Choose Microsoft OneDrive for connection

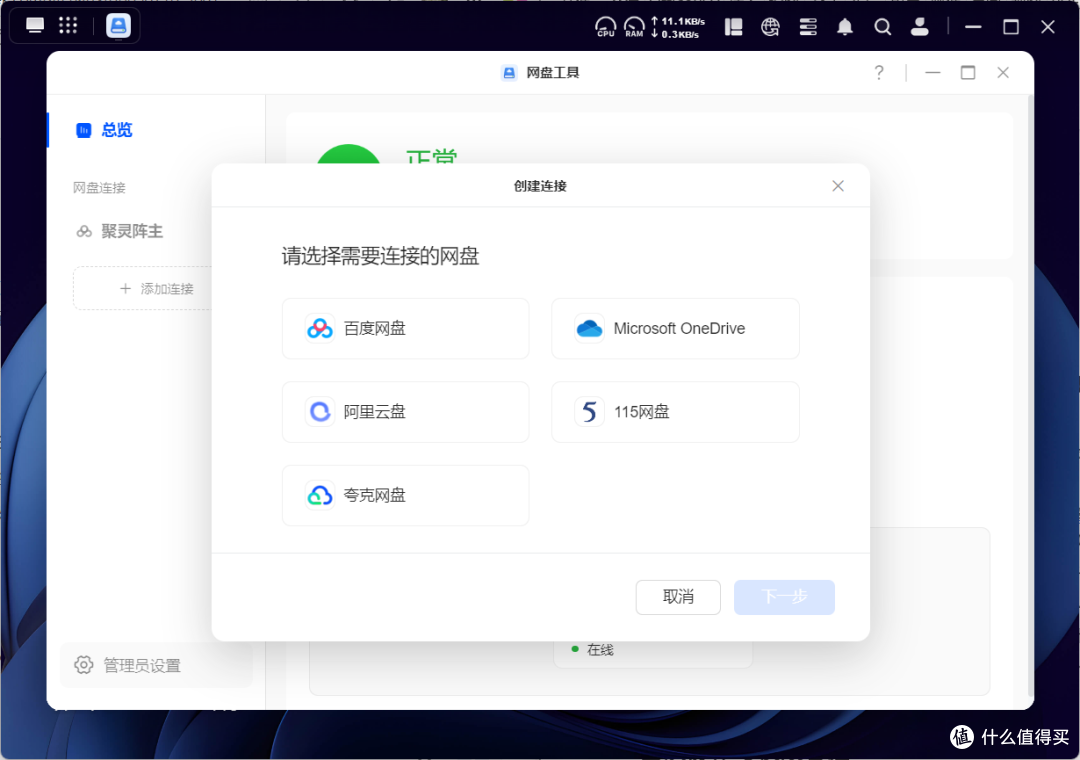coord(675,329)
